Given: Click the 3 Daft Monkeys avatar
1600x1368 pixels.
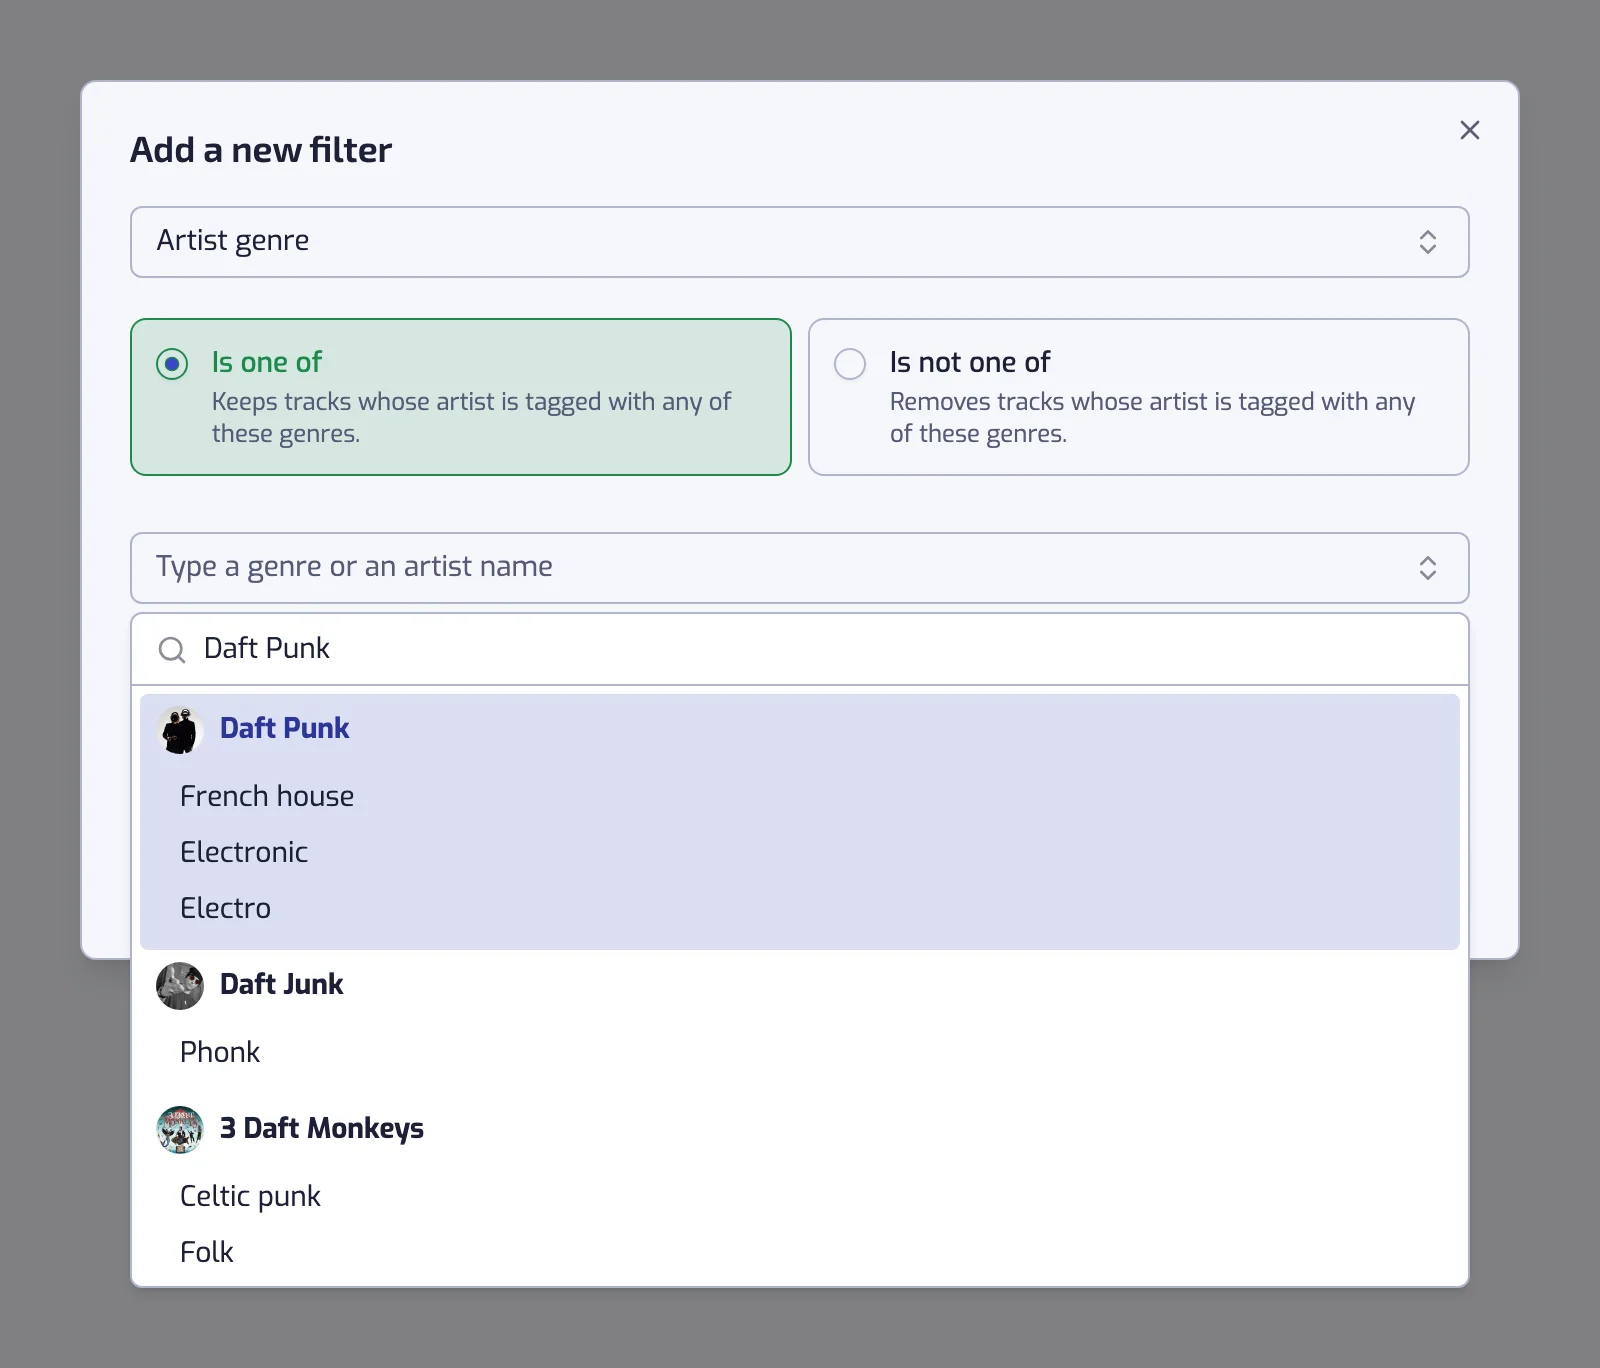Looking at the screenshot, I should (x=180, y=1130).
